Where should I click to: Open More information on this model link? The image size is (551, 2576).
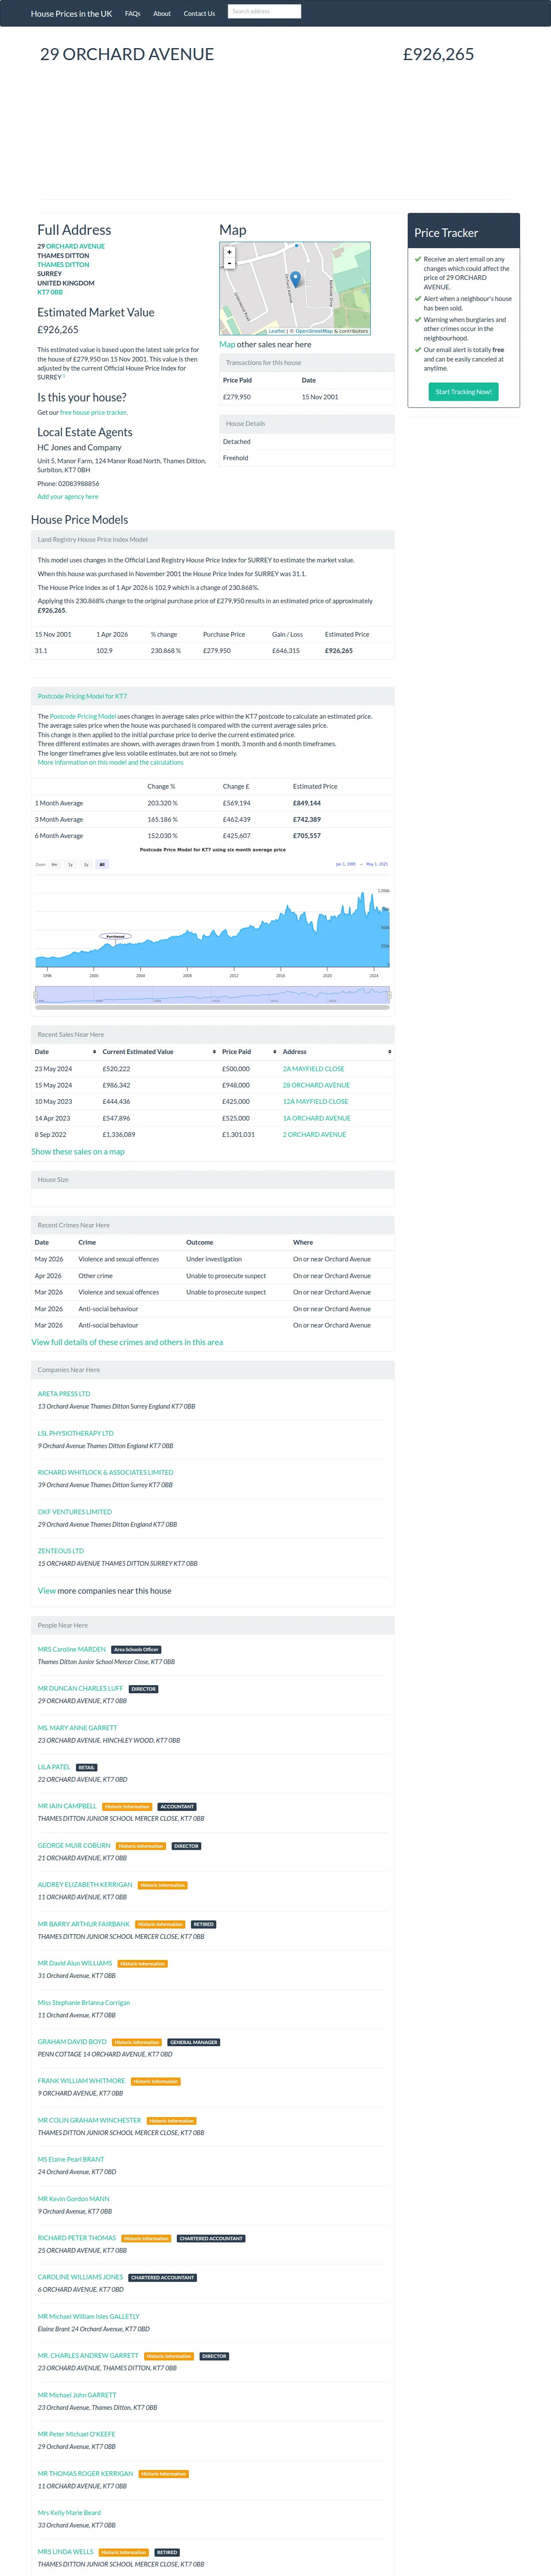coord(110,762)
